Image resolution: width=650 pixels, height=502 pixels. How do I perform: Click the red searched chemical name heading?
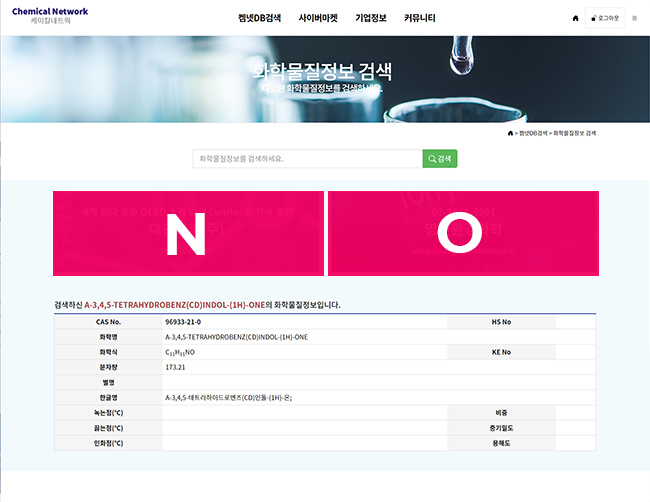click(175, 305)
